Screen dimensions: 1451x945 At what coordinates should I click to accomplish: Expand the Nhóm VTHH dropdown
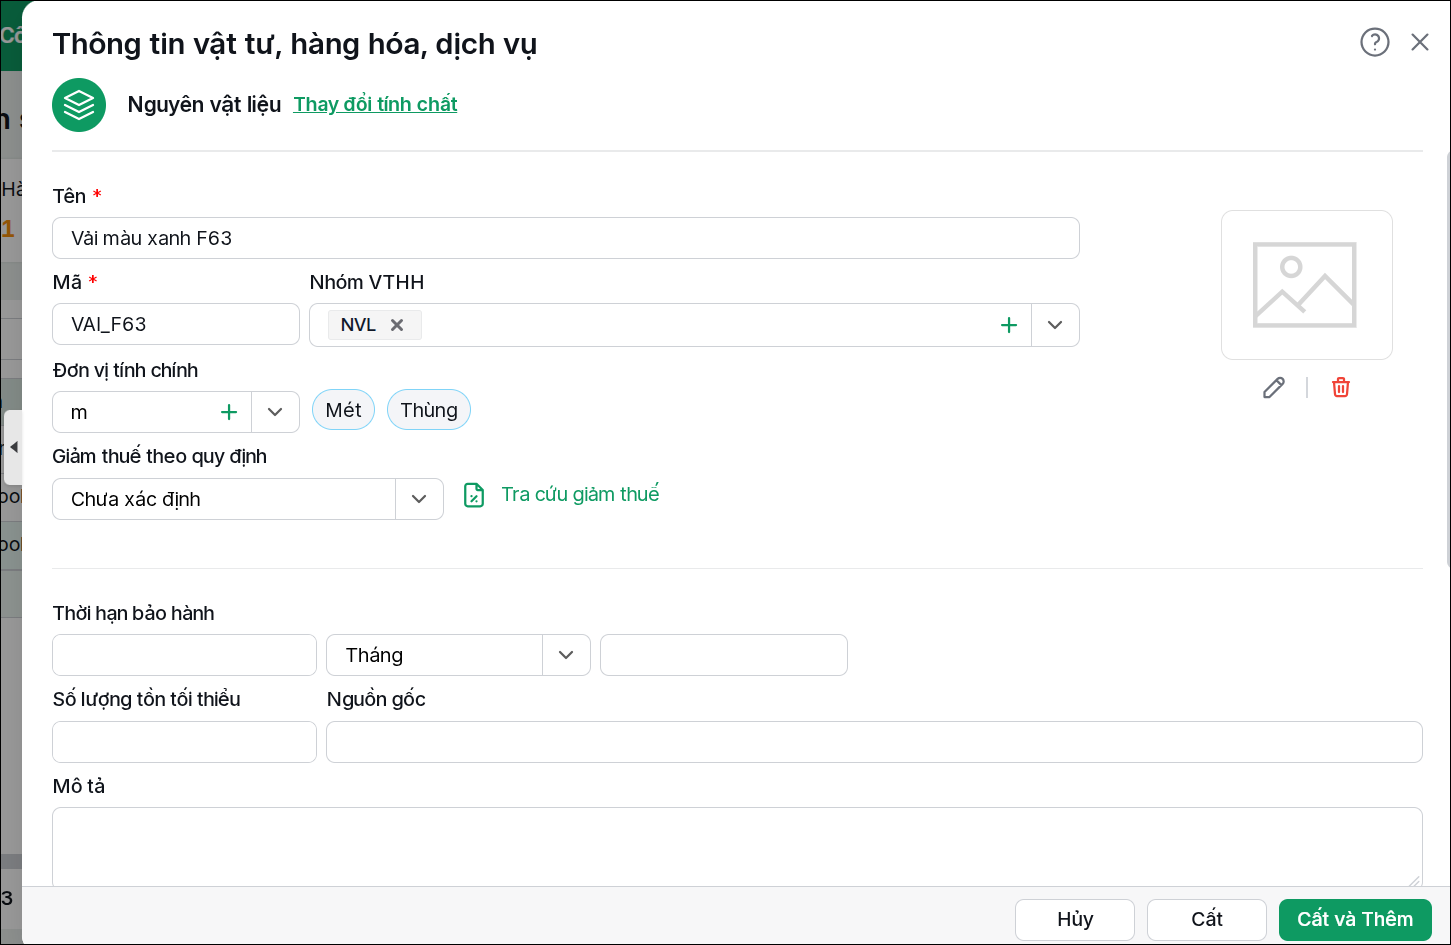[x=1055, y=325]
